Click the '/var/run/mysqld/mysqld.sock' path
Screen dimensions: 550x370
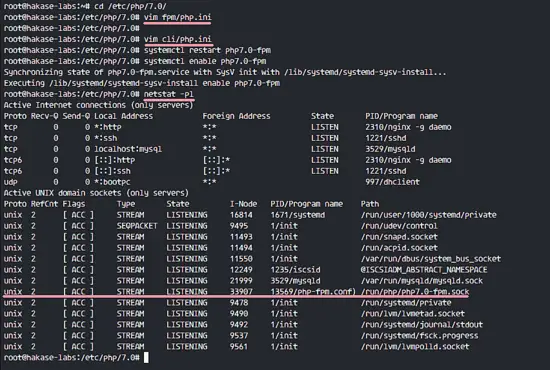[x=422, y=281]
